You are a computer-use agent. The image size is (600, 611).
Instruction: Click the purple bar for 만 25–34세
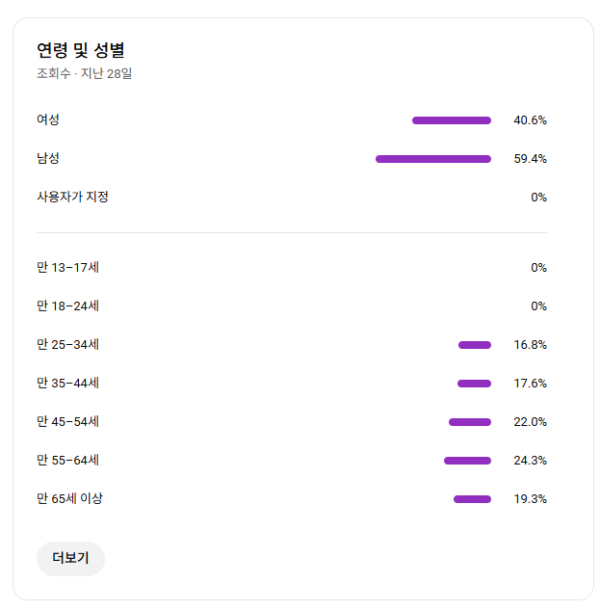[x=475, y=345]
